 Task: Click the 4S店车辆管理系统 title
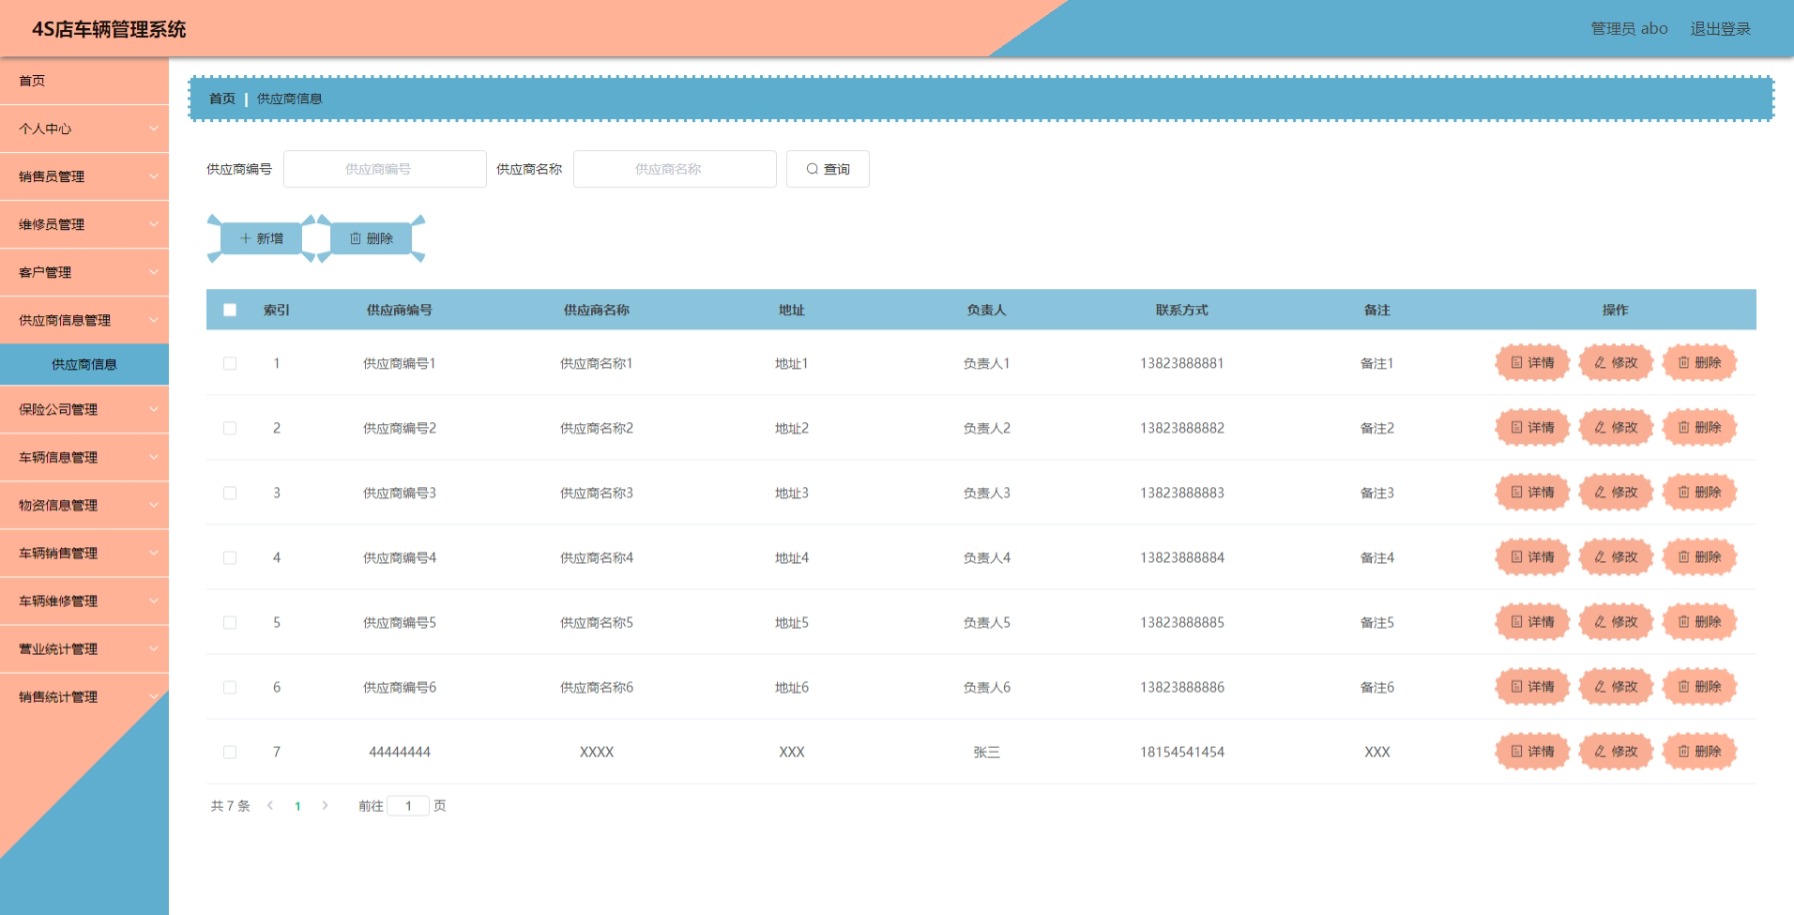click(x=109, y=29)
